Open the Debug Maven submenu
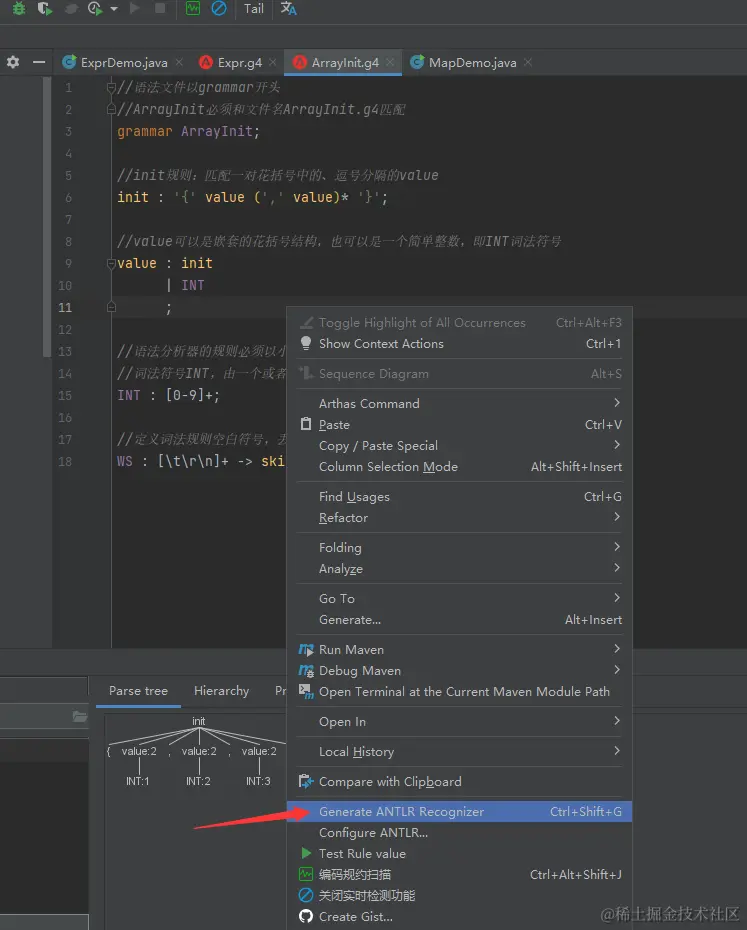This screenshot has width=747, height=930. (x=459, y=671)
